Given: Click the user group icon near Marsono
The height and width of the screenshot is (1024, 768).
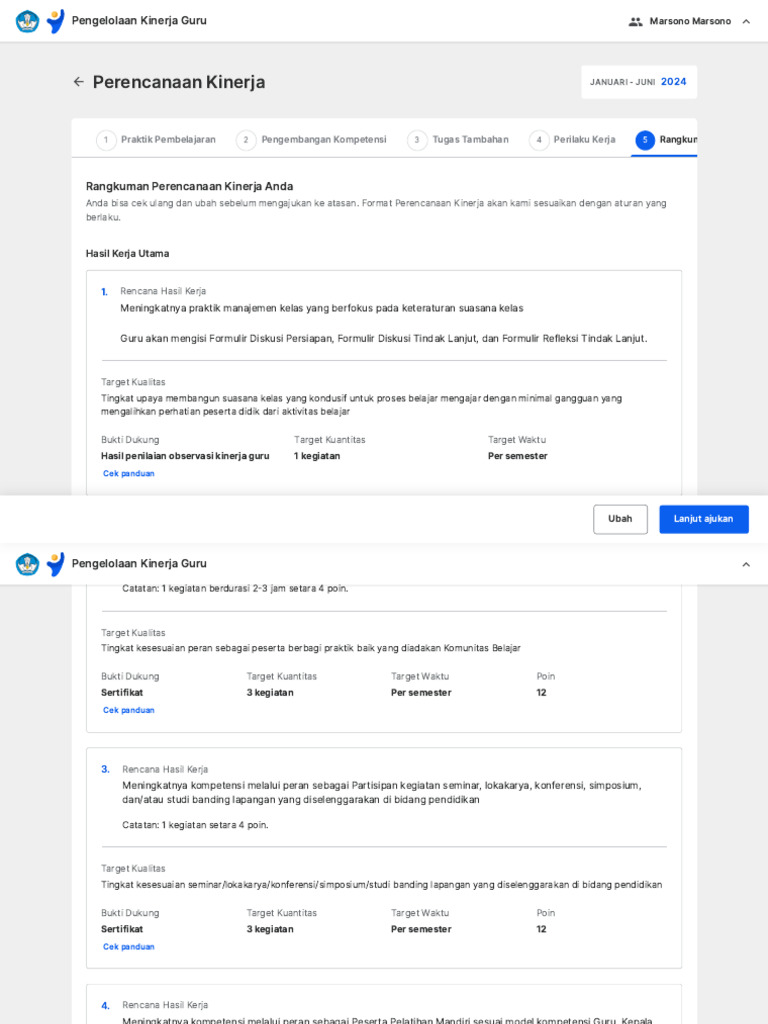Looking at the screenshot, I should [635, 21].
